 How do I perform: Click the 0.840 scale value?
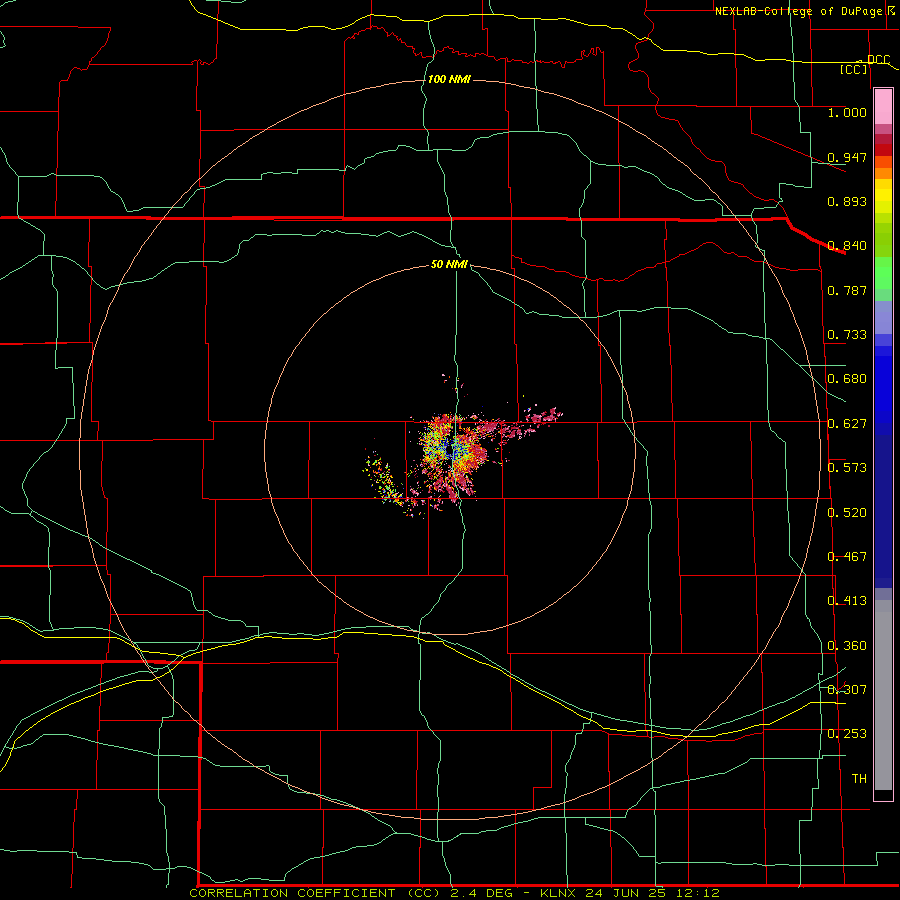pos(847,246)
